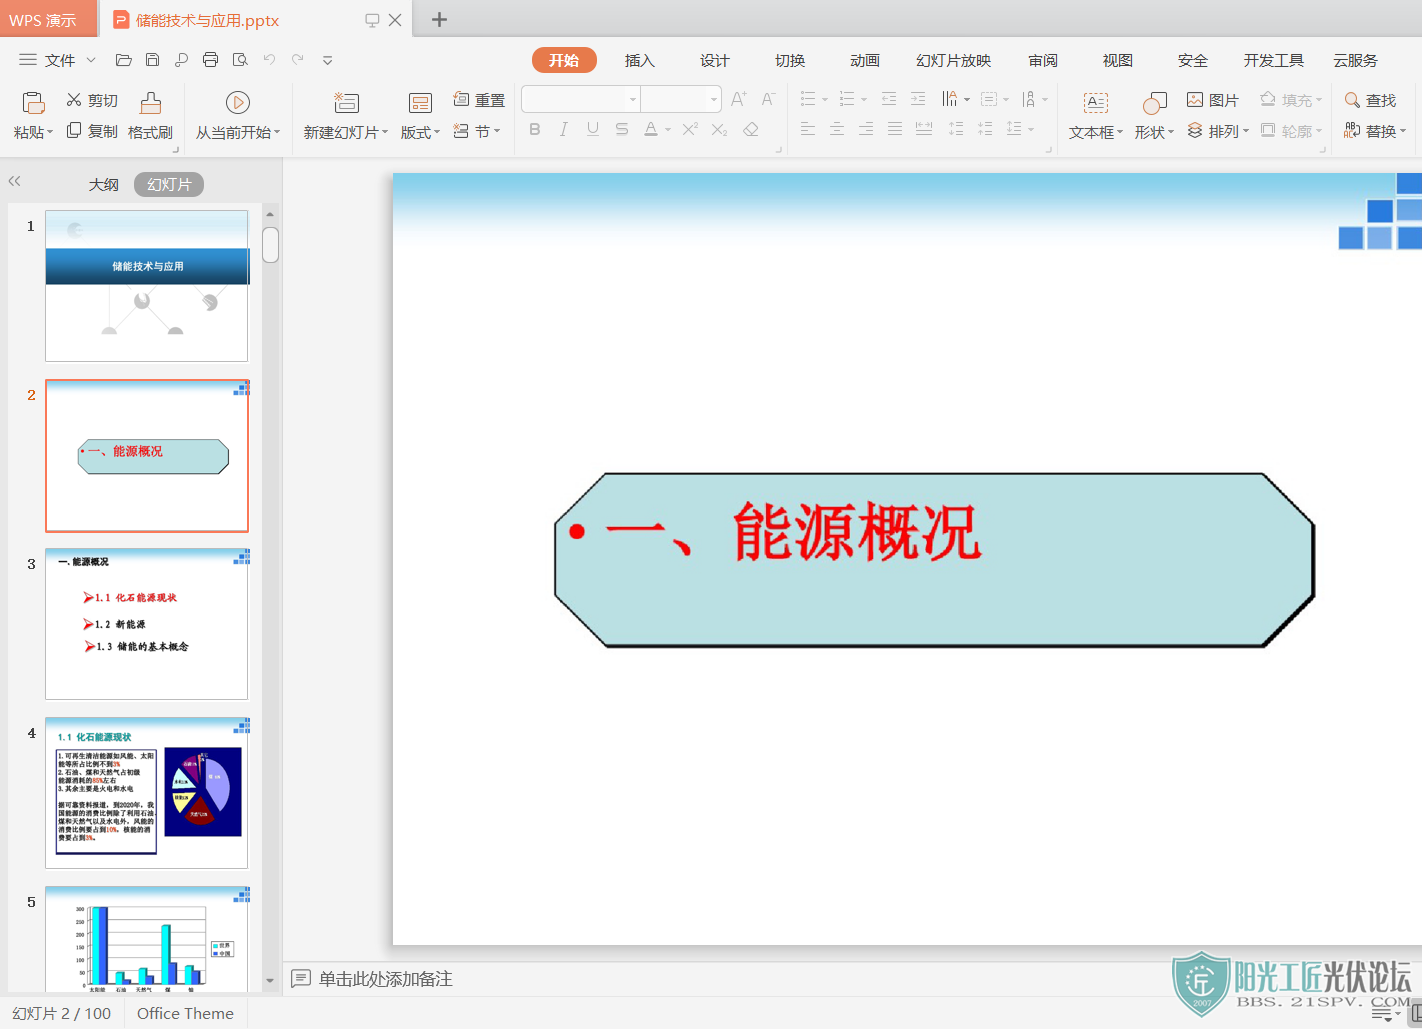Image resolution: width=1422 pixels, height=1029 pixels.
Task: Collapse the slide panel with double chevron
Action: 14,181
